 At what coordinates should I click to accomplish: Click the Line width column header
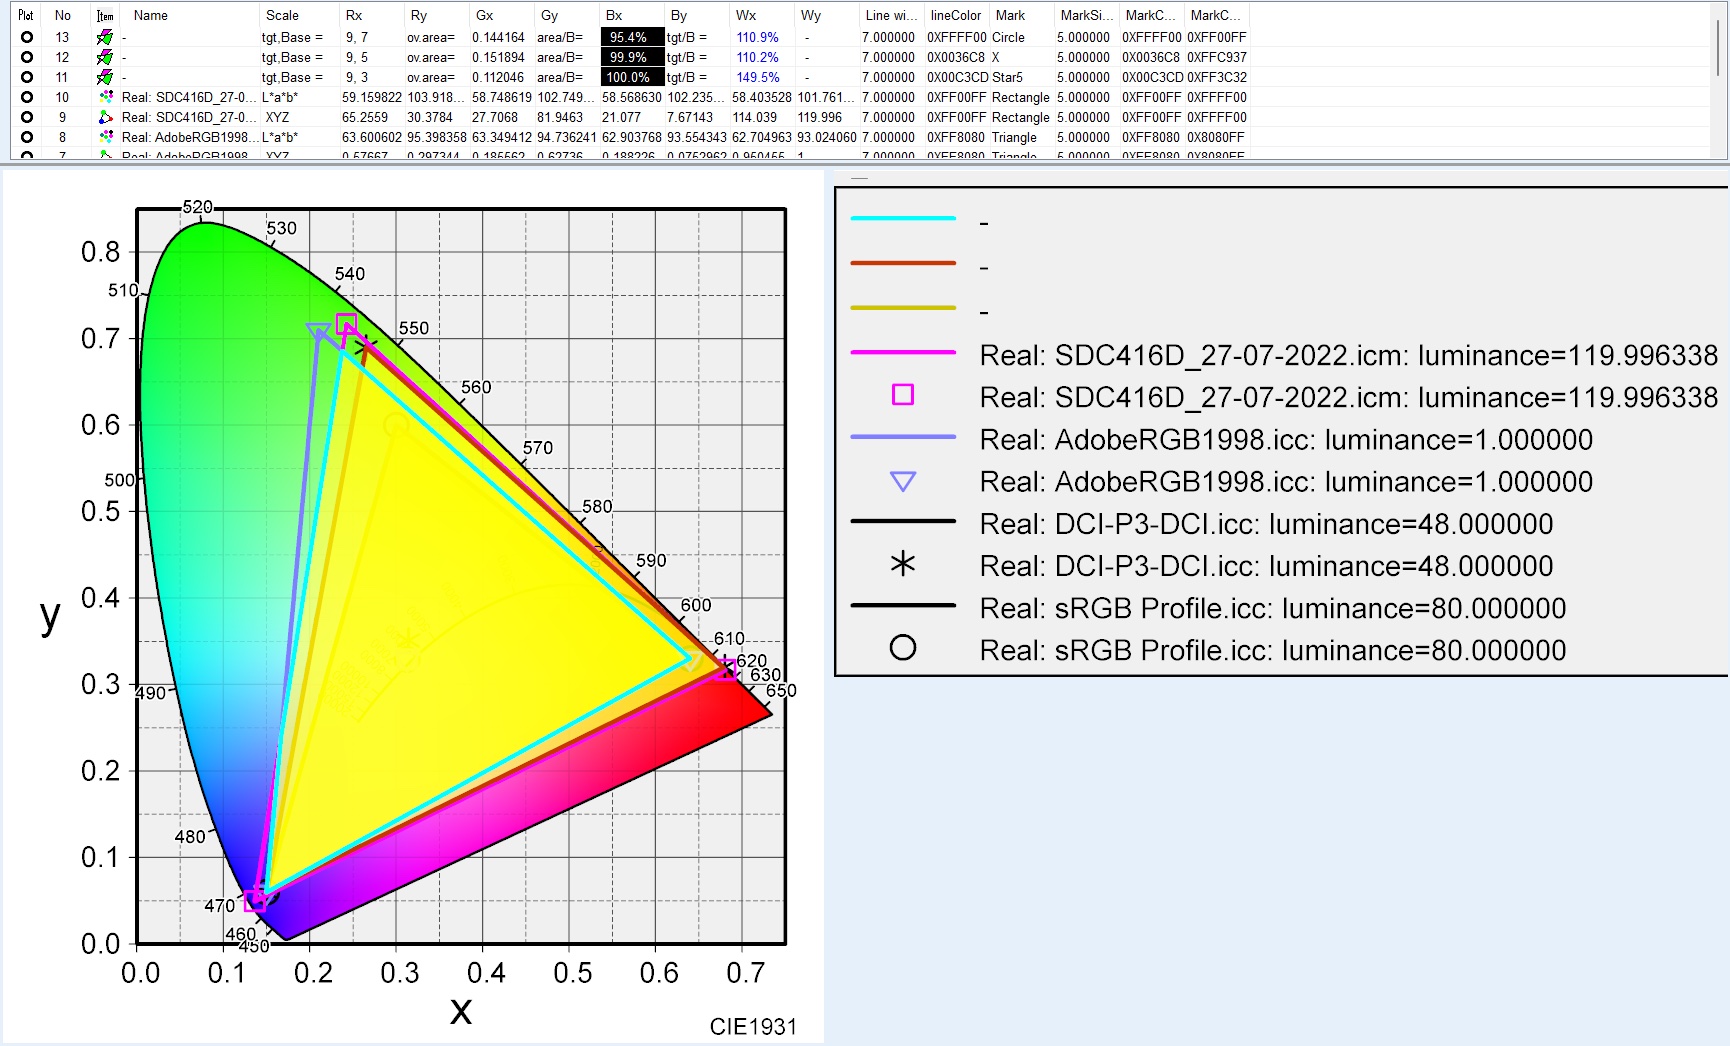(x=892, y=15)
